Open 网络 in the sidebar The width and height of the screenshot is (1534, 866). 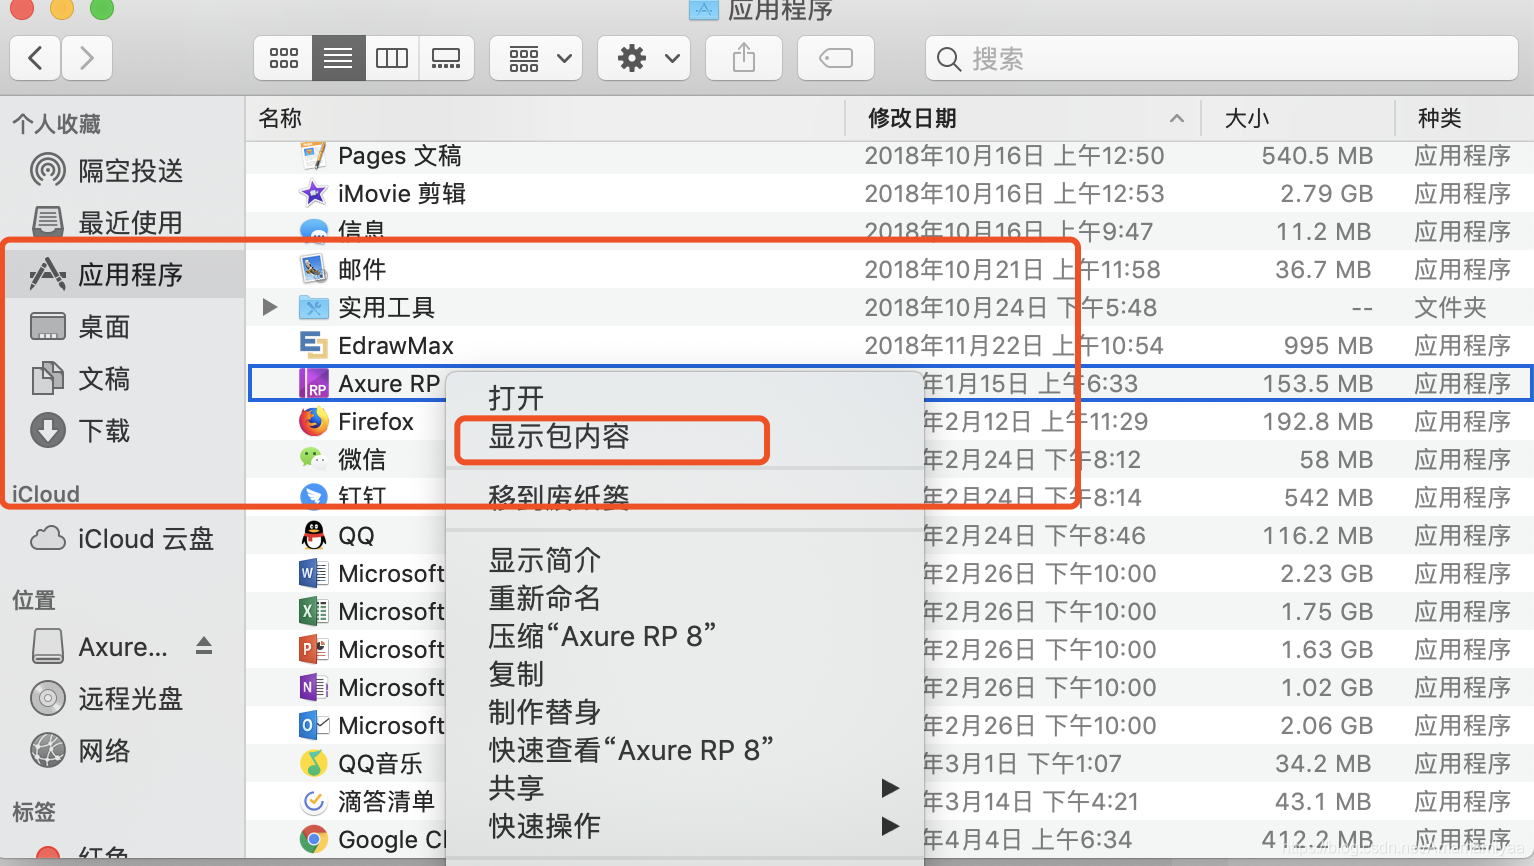(x=124, y=751)
